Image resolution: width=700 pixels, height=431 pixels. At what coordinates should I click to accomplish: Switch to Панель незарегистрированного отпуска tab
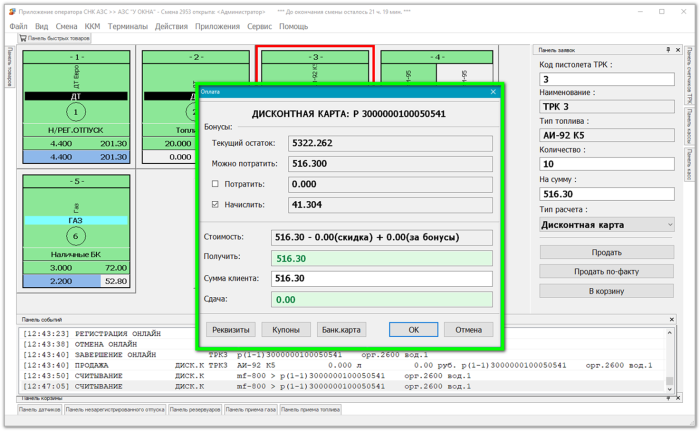(115, 410)
